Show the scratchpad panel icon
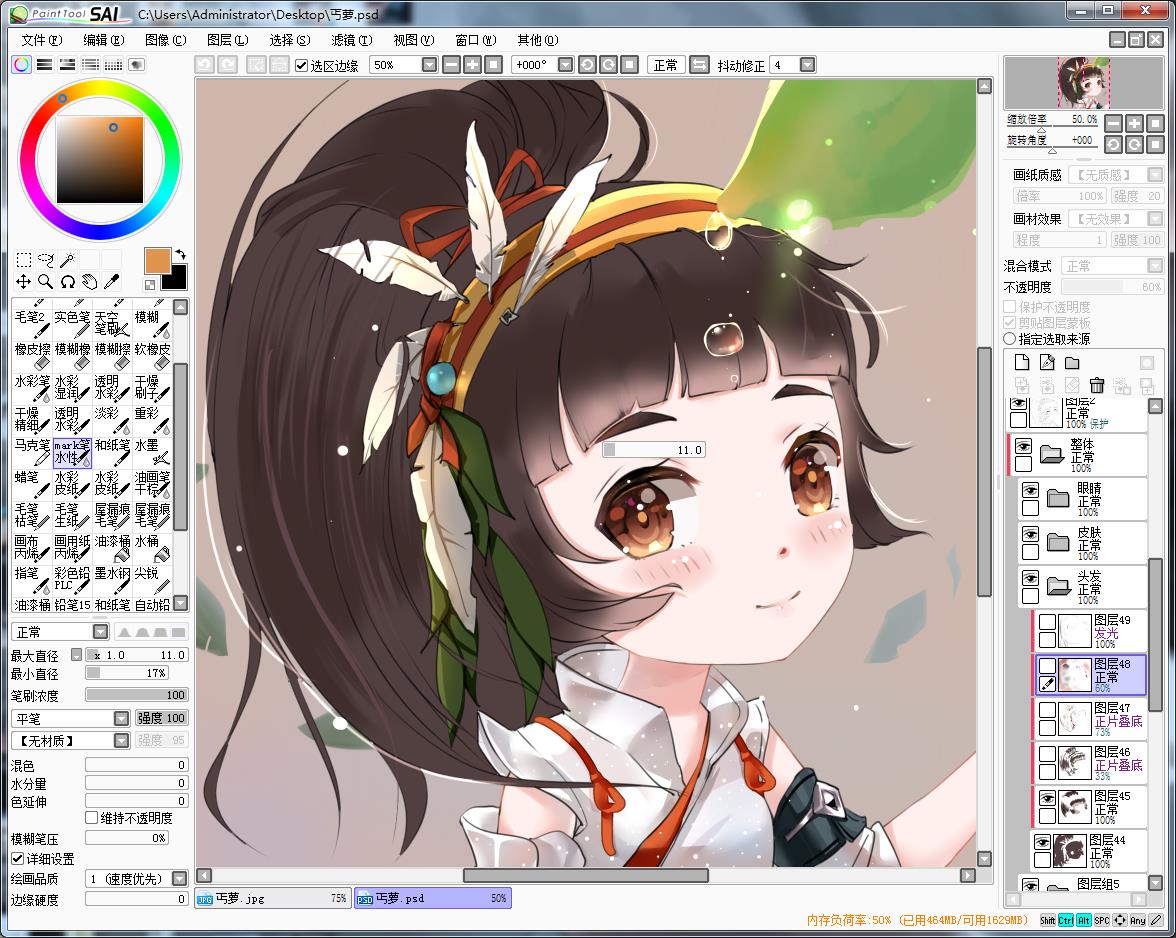Screen dimensions: 1176x938 (x=136, y=64)
